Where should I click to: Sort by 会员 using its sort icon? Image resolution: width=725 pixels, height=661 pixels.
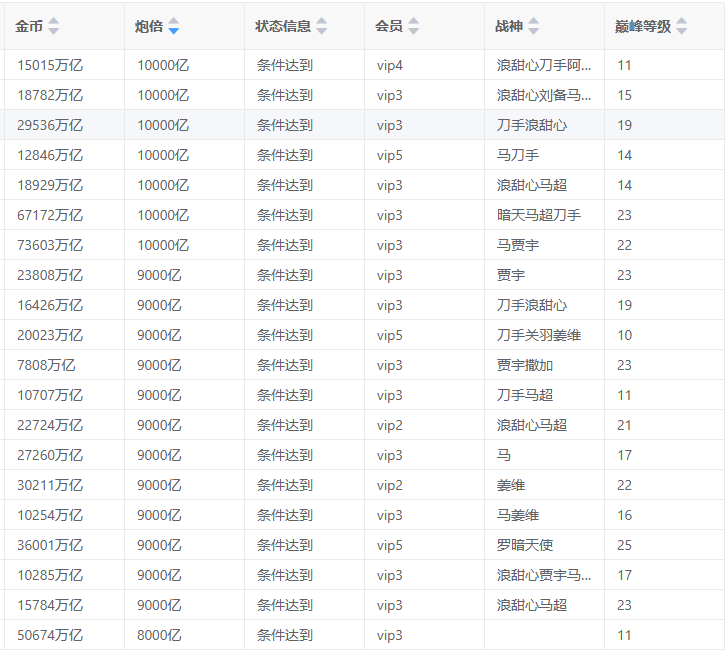coord(414,26)
